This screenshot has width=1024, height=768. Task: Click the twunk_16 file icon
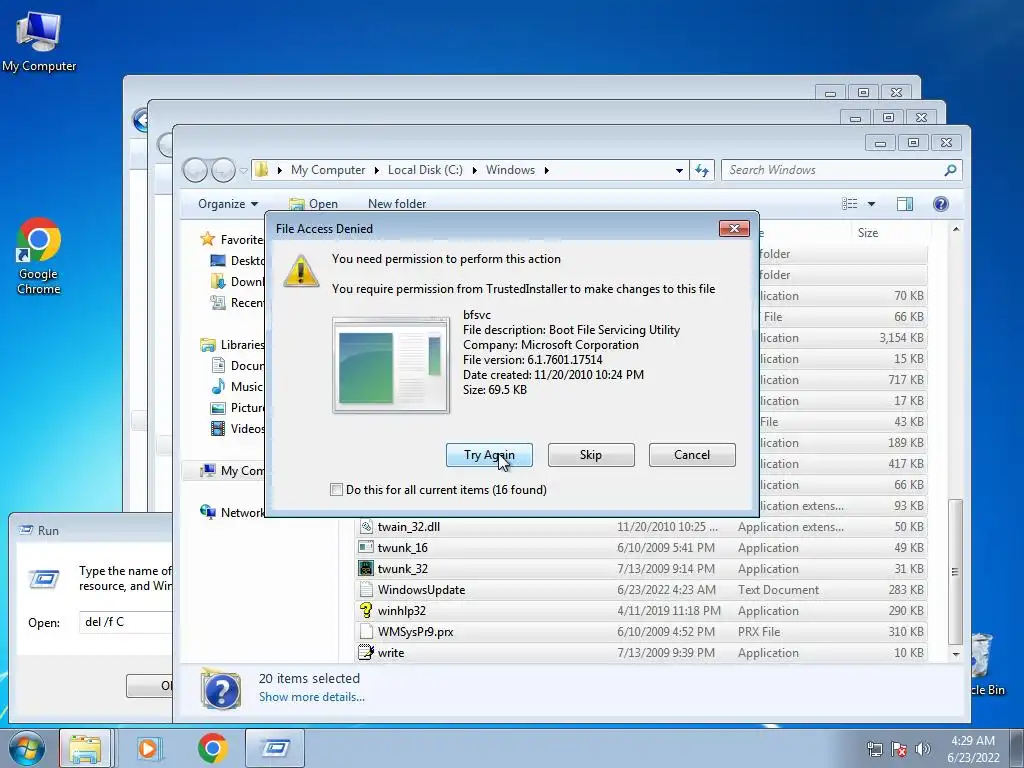coord(366,547)
